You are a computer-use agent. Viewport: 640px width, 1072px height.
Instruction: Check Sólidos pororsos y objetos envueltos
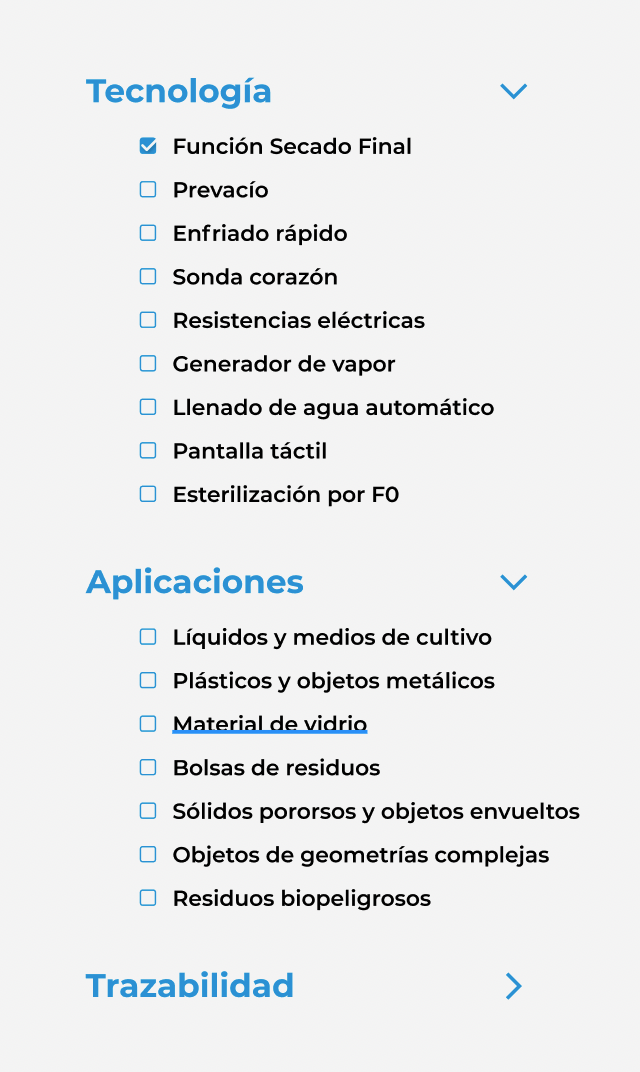pos(148,811)
